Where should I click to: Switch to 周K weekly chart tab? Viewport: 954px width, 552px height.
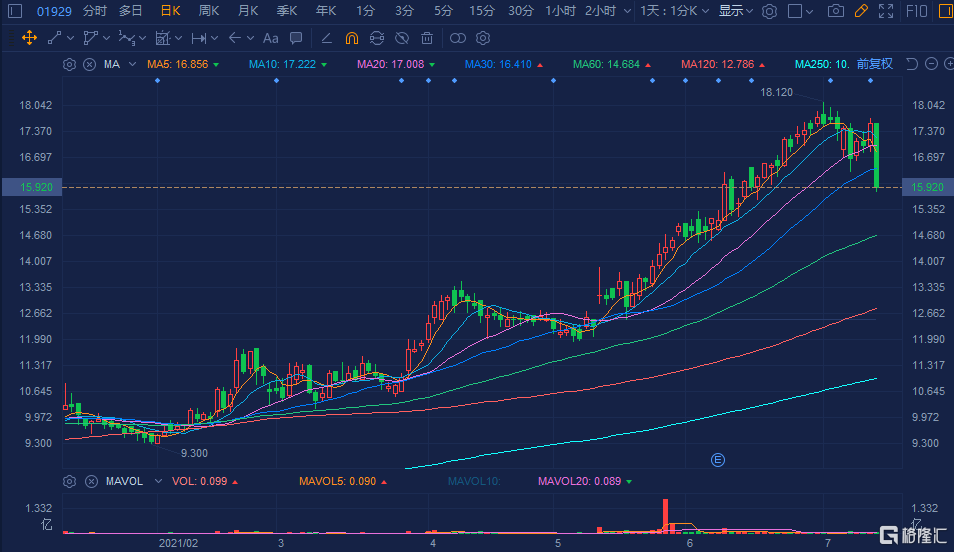[x=208, y=11]
